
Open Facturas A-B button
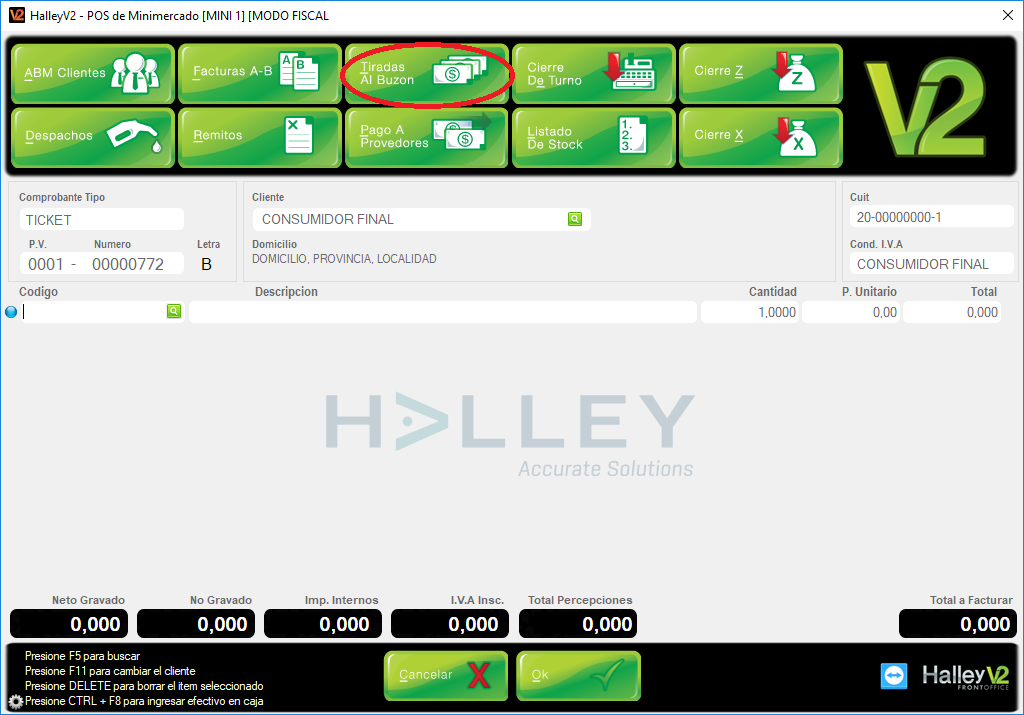pos(260,73)
